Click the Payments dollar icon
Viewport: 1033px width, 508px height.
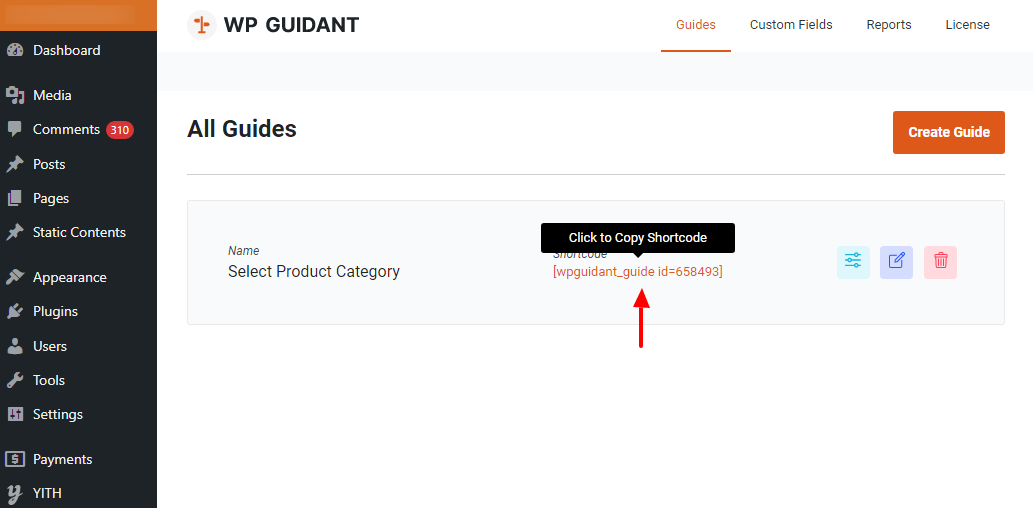15,459
